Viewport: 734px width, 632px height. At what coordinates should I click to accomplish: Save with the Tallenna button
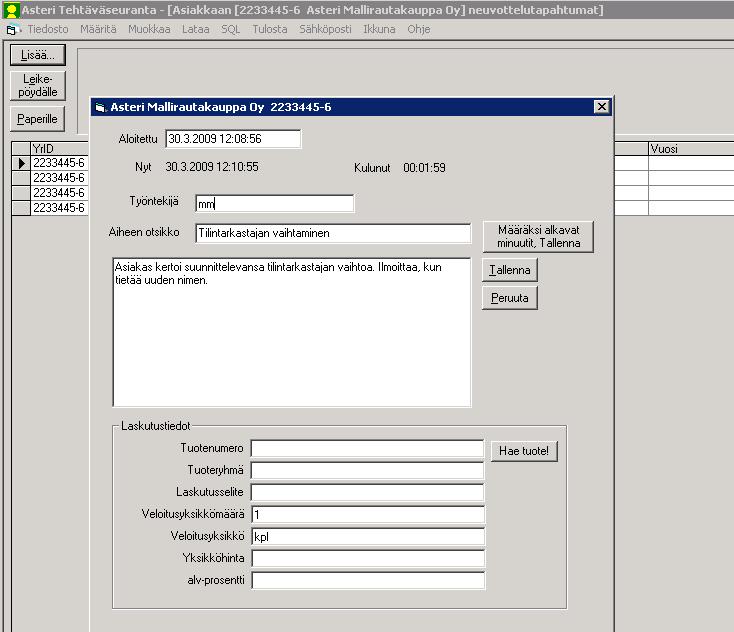tap(510, 270)
